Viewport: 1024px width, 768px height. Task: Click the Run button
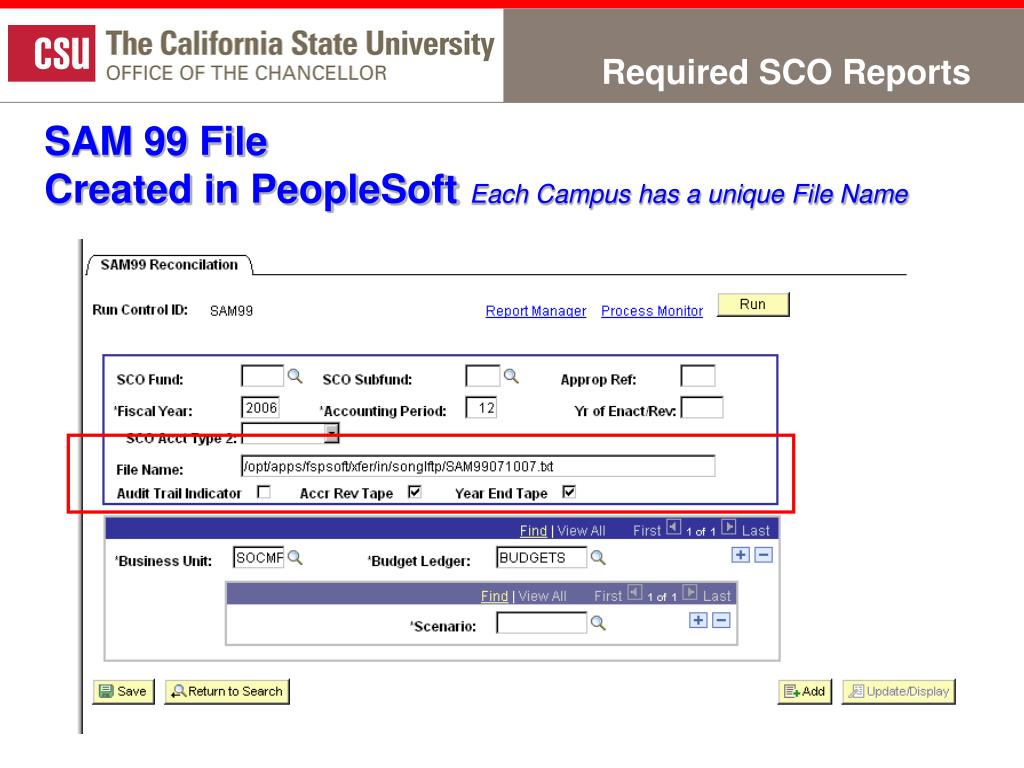click(753, 304)
